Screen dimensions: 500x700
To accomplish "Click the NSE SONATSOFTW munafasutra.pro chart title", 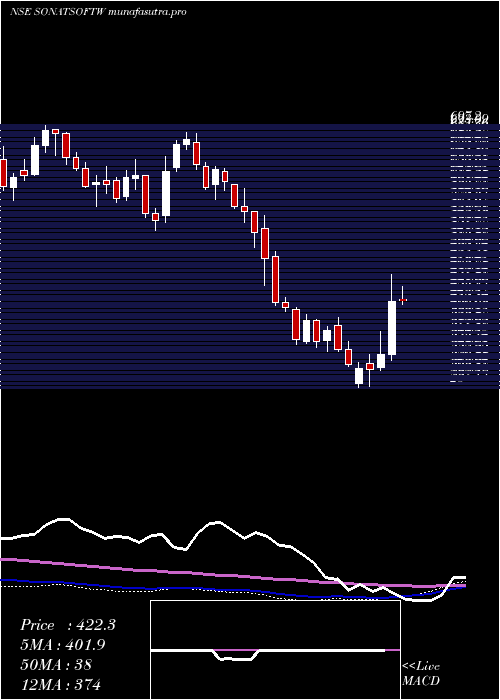I will pos(98,12).
